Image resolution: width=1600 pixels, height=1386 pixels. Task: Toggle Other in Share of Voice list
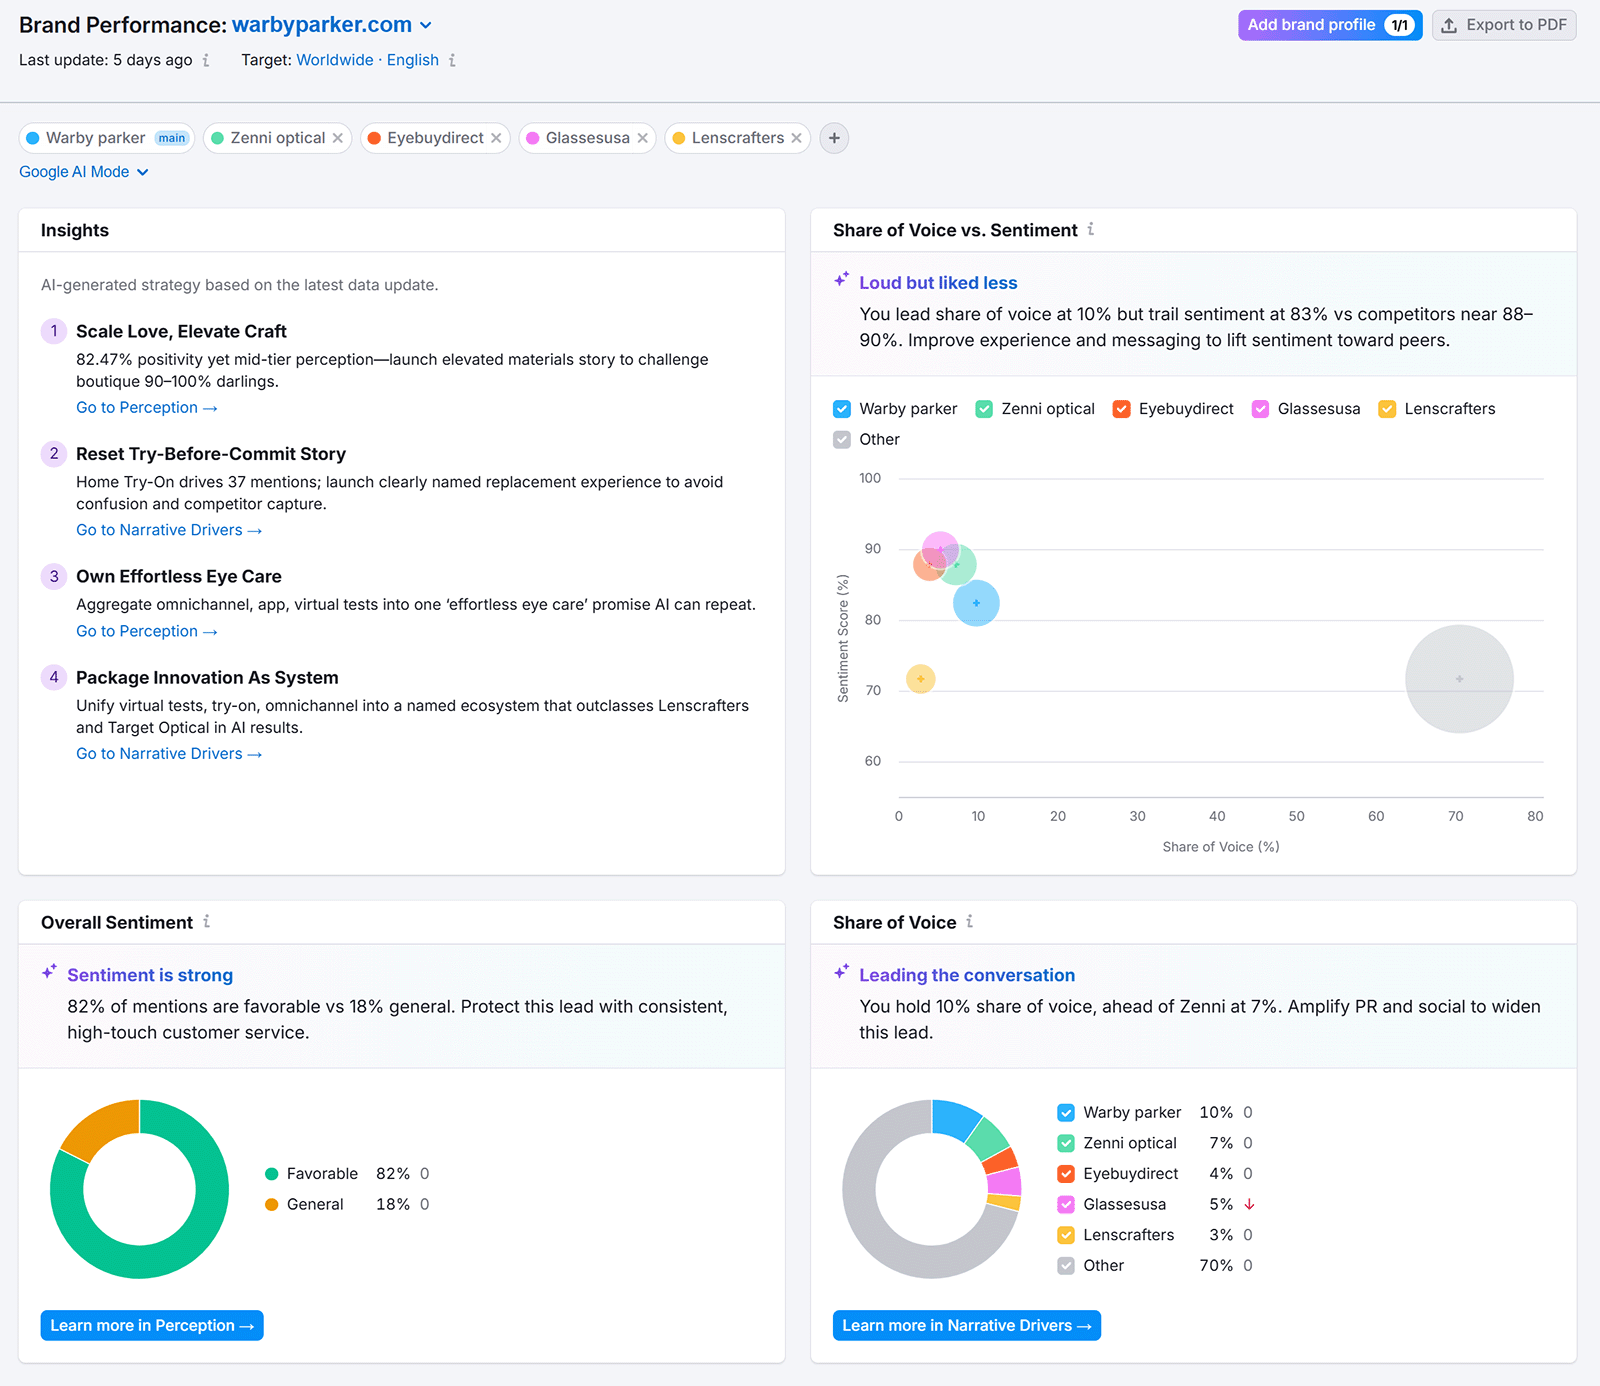[x=1066, y=1266]
